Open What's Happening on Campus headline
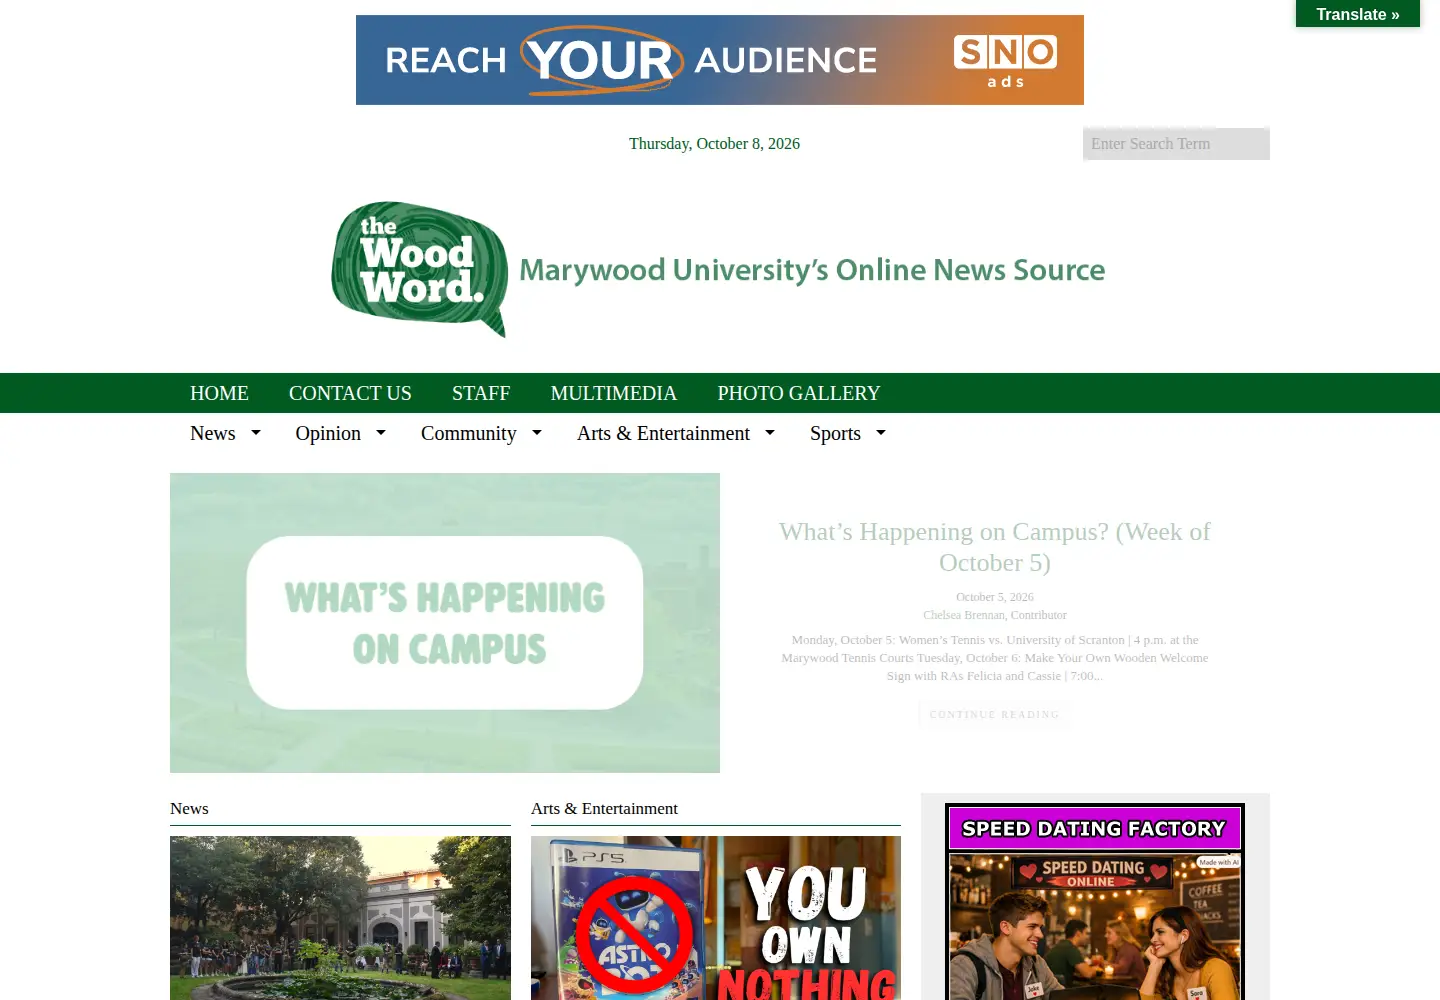The height and width of the screenshot is (1000, 1440). coord(995,547)
